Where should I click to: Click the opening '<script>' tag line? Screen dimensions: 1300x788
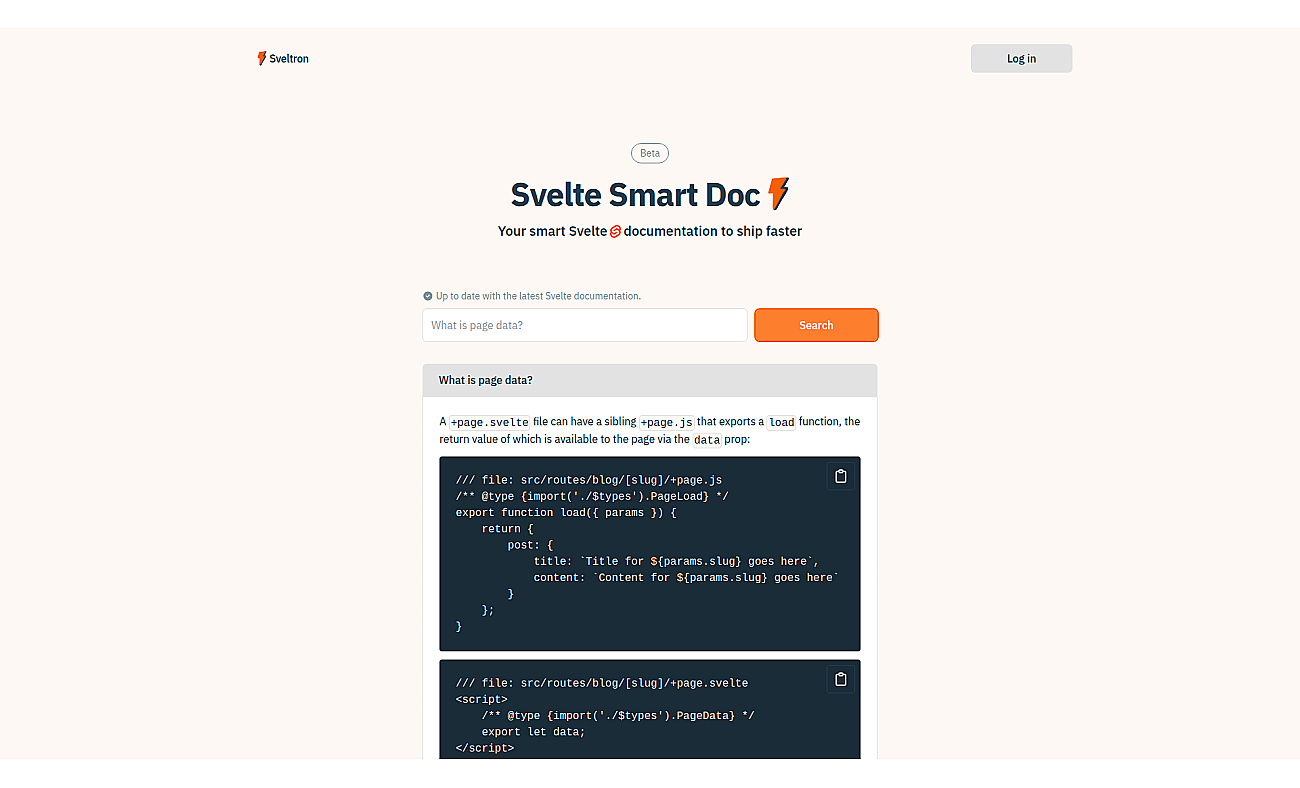[x=482, y=699]
